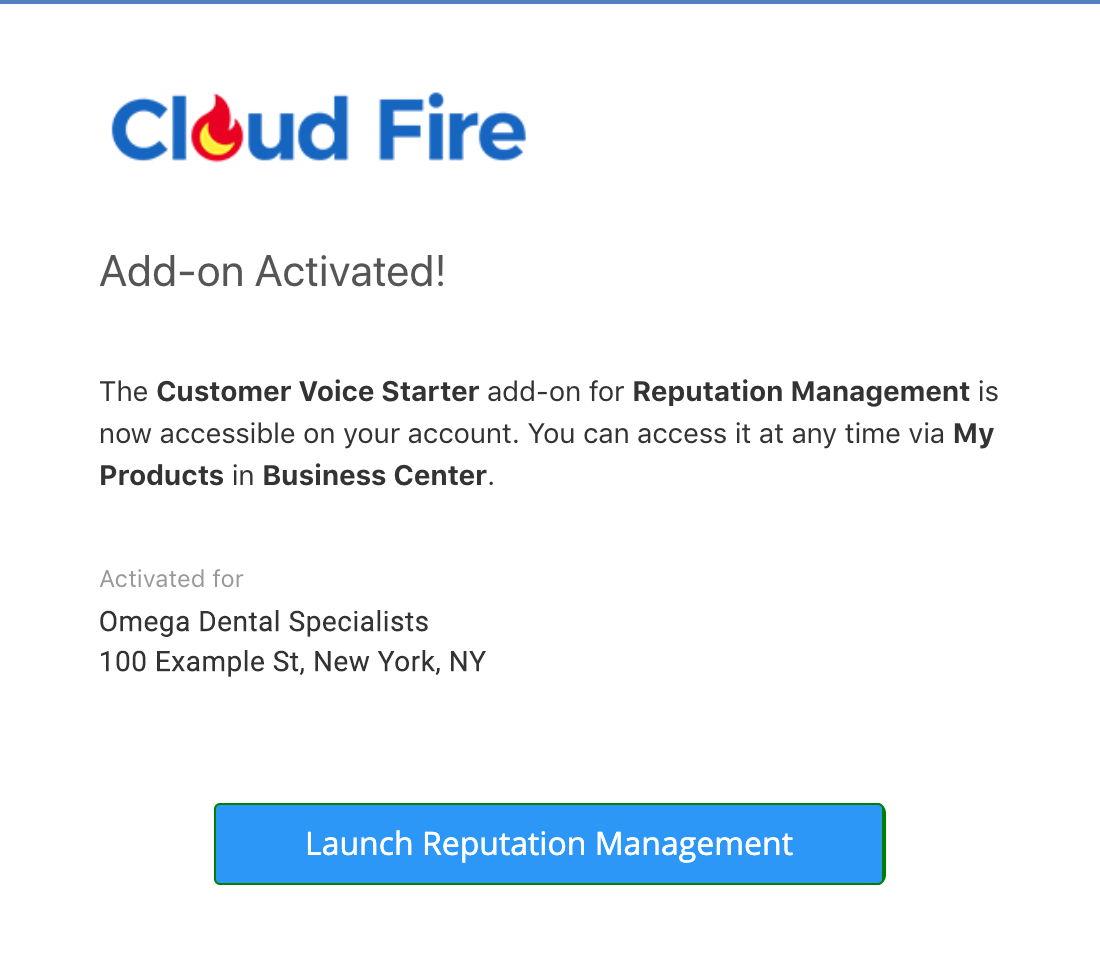
Task: Click the bold word Products
Action: [x=161, y=476]
